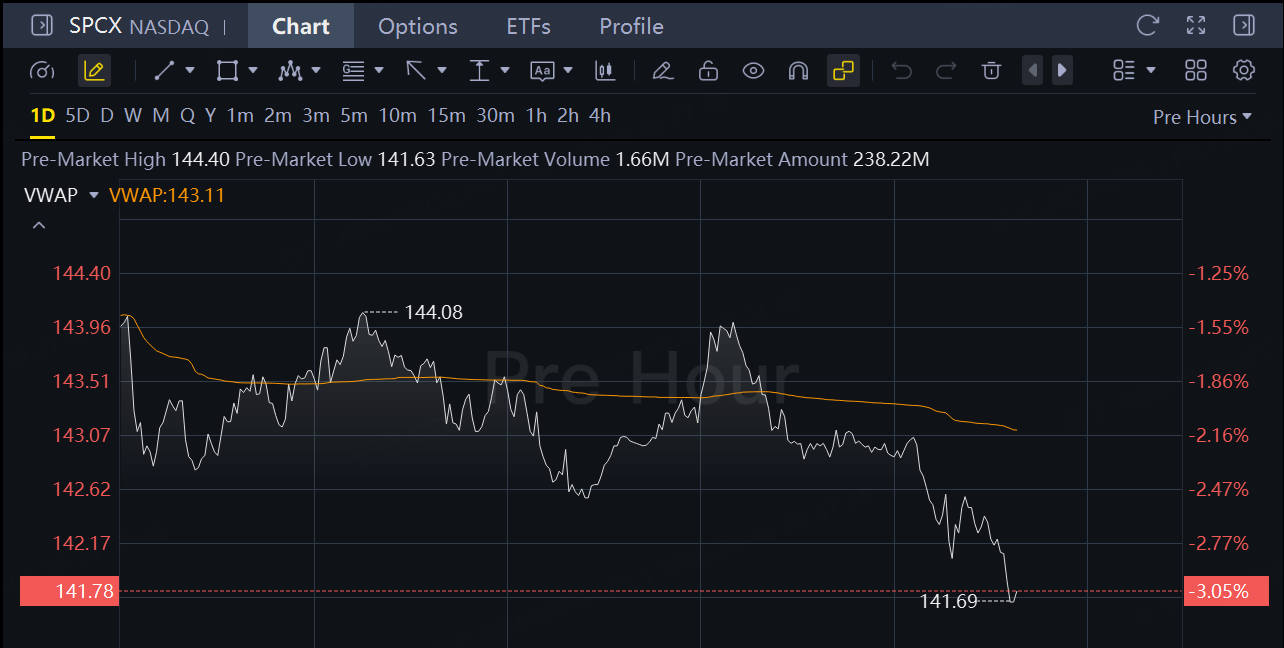Toggle the drawing tools pencil button
Image resolution: width=1284 pixels, height=648 pixels.
tap(94, 70)
